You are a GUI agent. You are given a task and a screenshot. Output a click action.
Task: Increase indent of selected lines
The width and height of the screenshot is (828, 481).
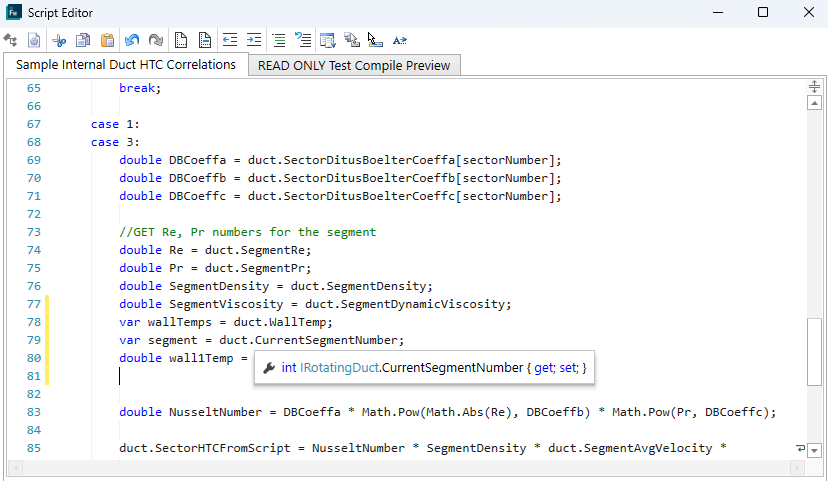coord(254,41)
